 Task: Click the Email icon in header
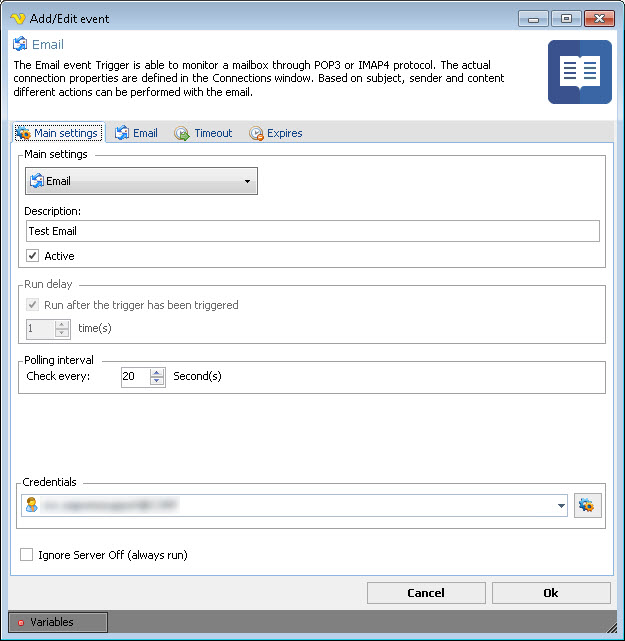coord(21,44)
